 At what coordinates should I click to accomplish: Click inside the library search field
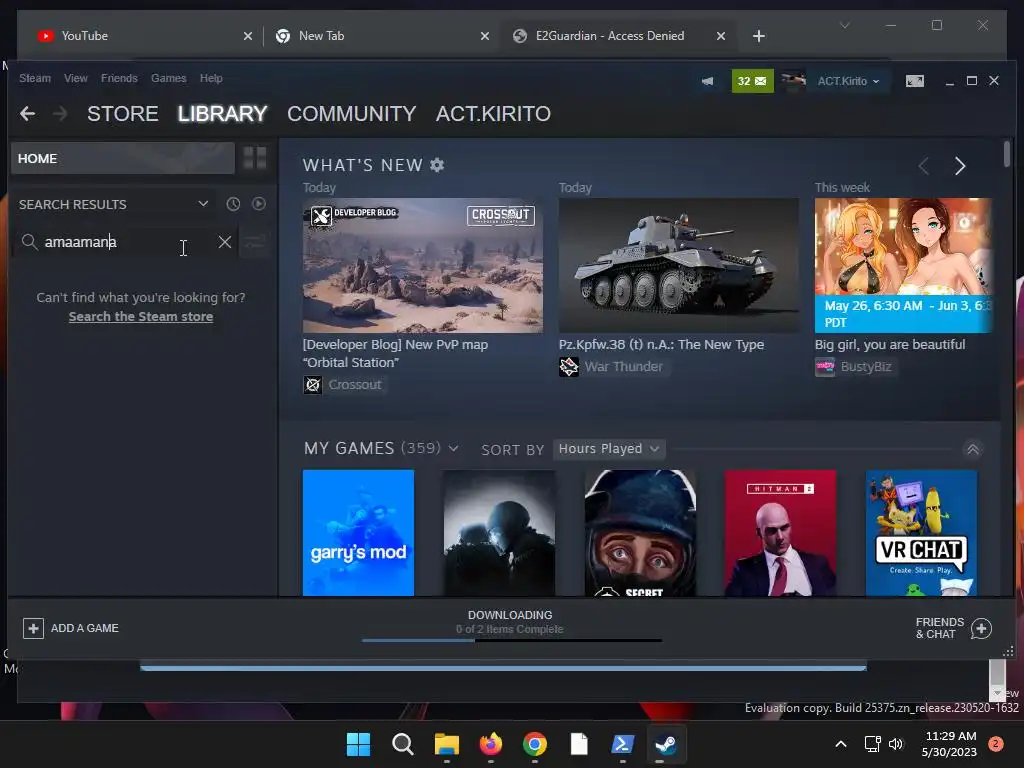click(x=127, y=242)
